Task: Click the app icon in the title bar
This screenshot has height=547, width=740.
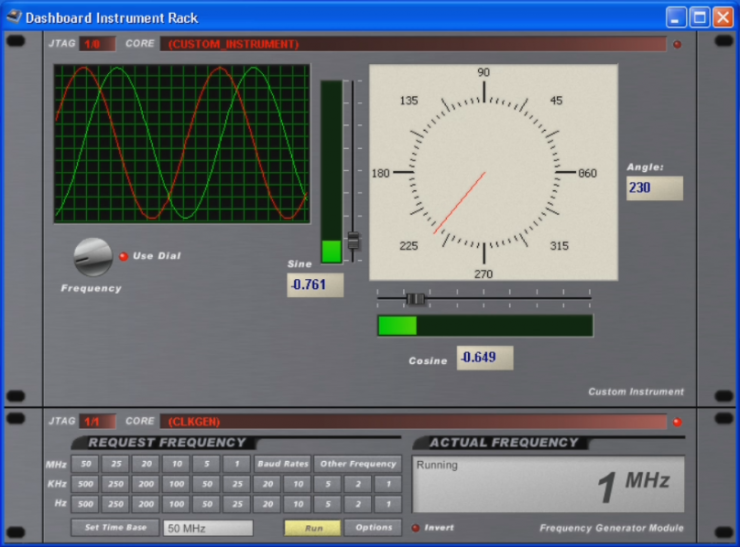Action: click(x=14, y=17)
